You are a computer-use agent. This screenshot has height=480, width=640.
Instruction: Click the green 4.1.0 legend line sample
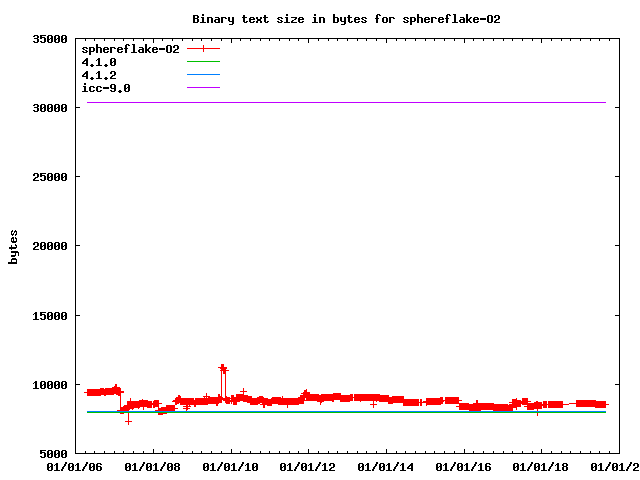tap(203, 62)
